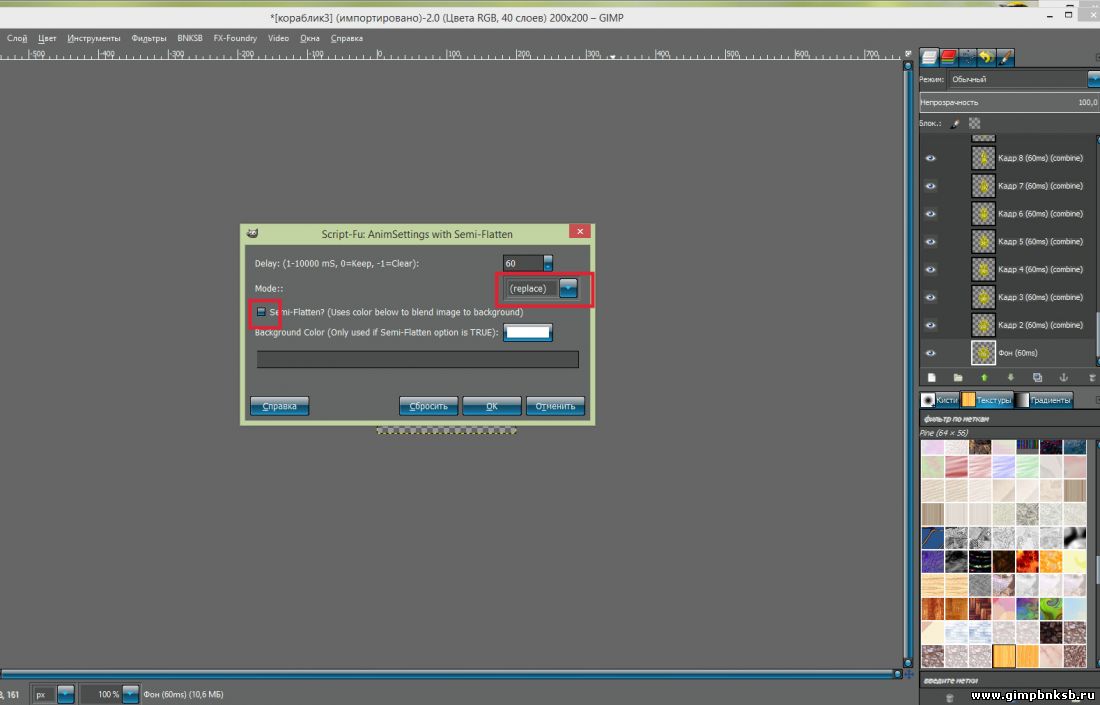Click the lock alpha channel checkerboard icon
The image size is (1100, 705).
pyautogui.click(x=974, y=123)
